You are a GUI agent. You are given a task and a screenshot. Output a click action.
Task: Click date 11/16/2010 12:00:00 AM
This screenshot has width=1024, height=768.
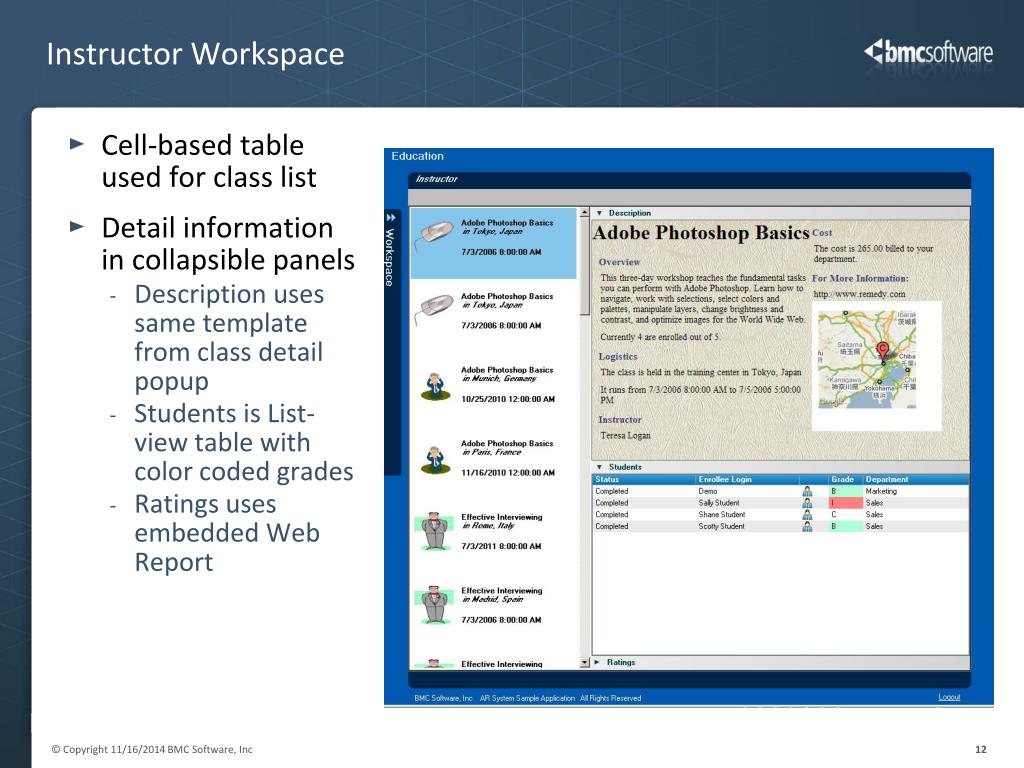point(508,473)
